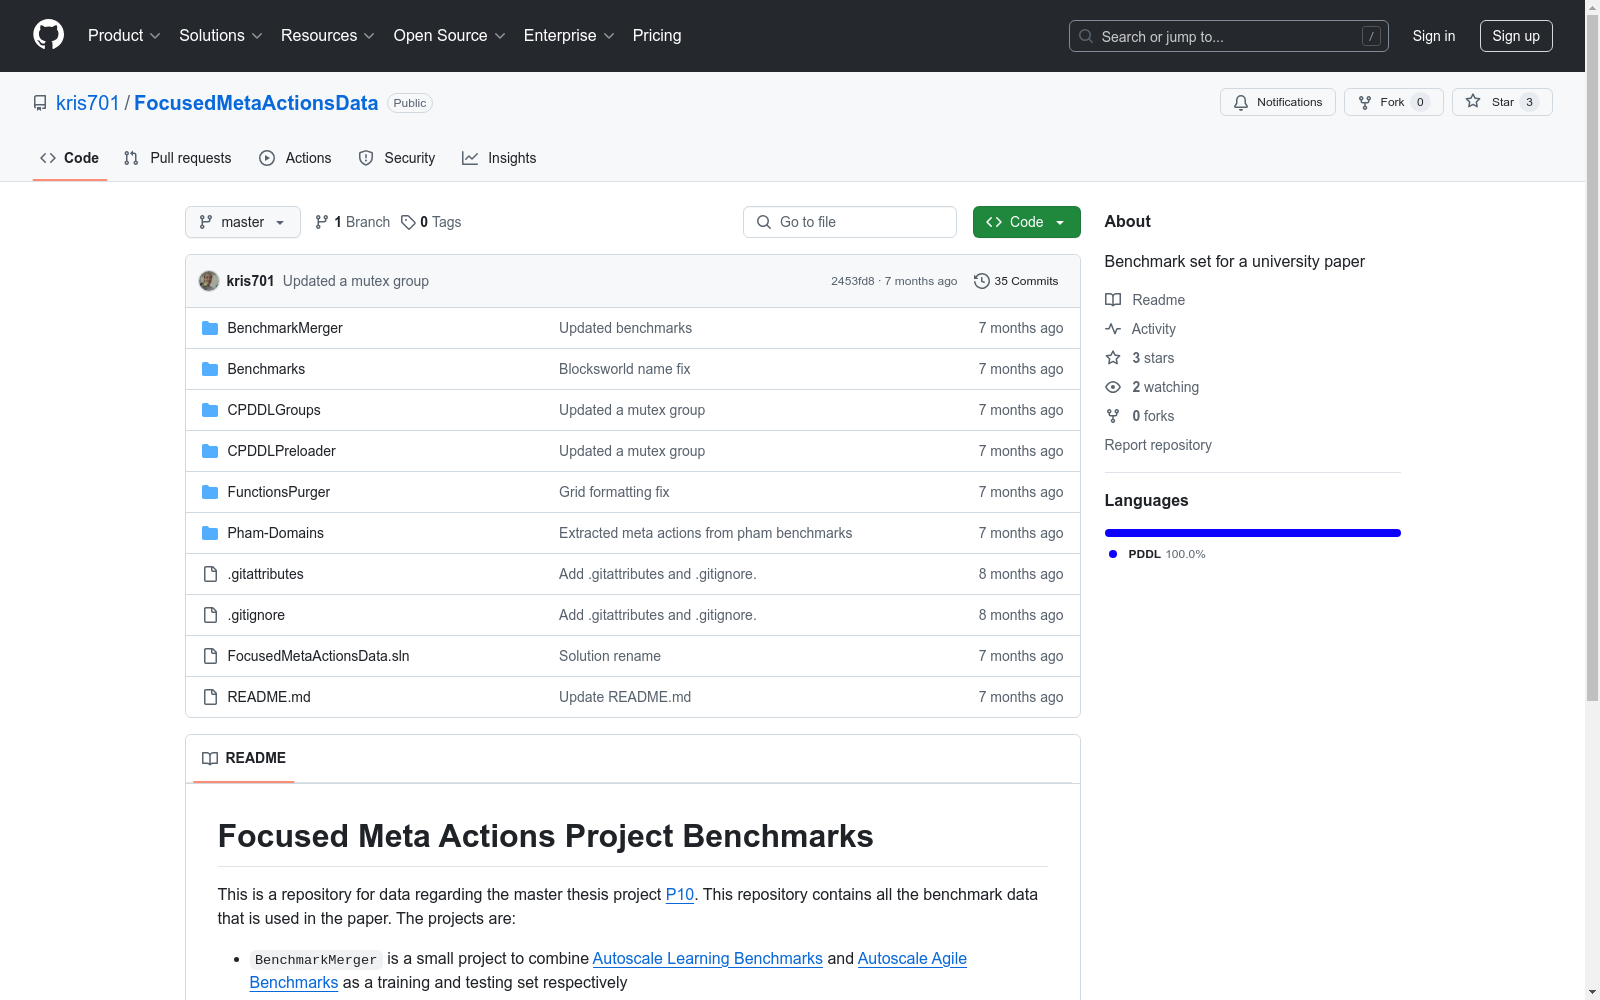Fork this repository
Screen dimensions: 1600x1000
click(1393, 102)
